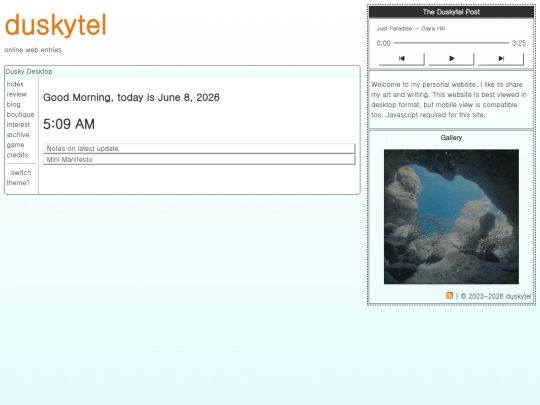Open the orange RSS feed icon

pos(449,295)
